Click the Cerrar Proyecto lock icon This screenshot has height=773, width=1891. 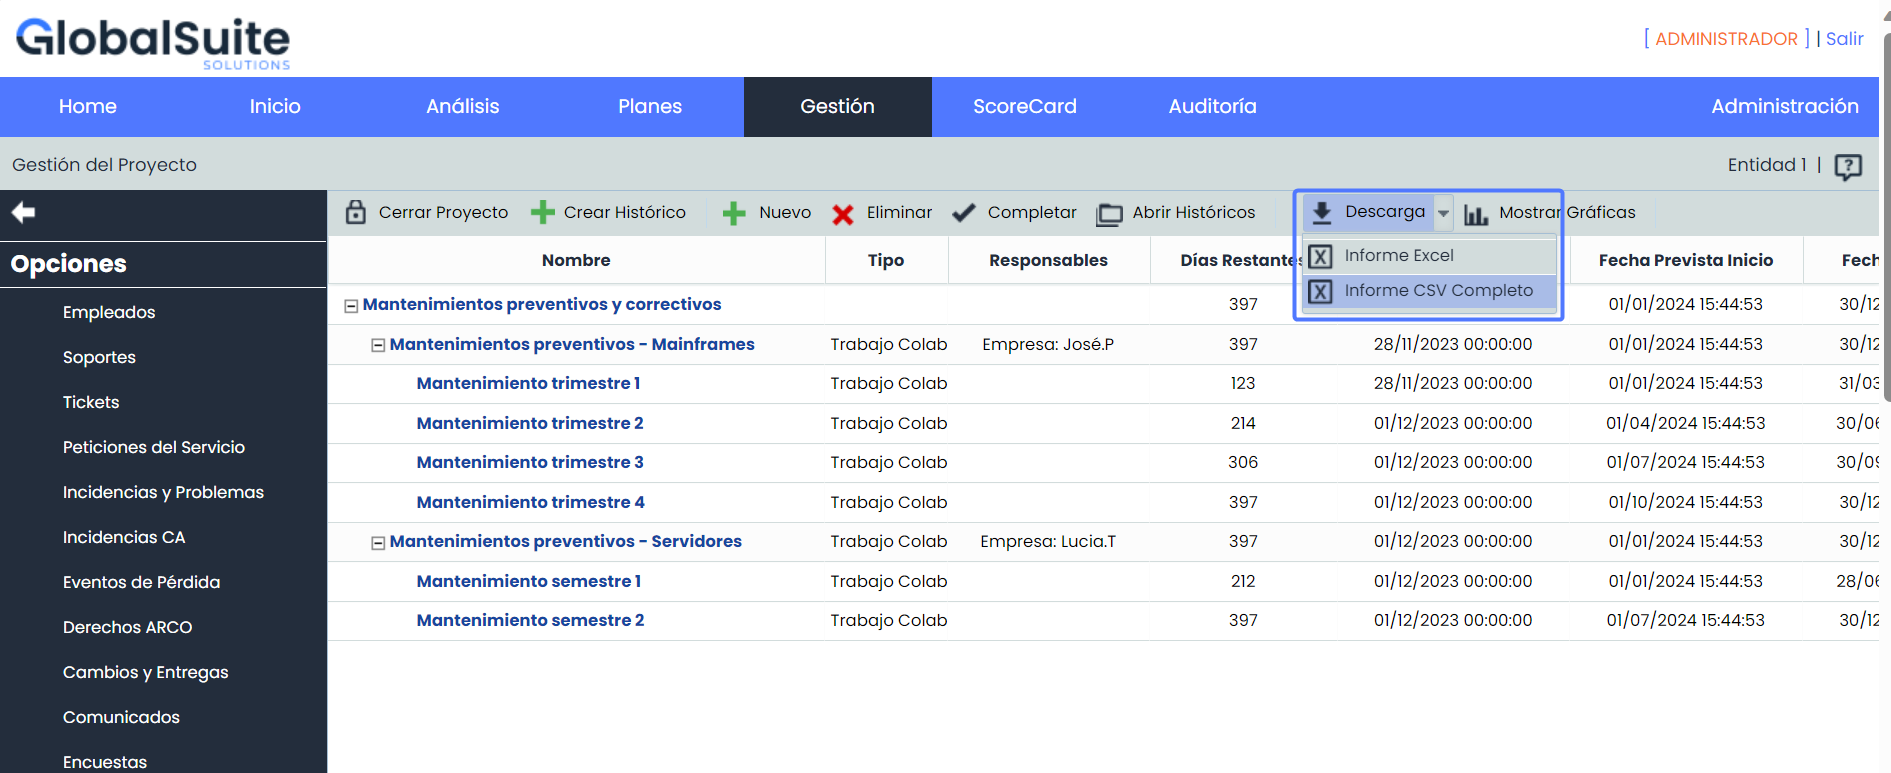(x=355, y=212)
